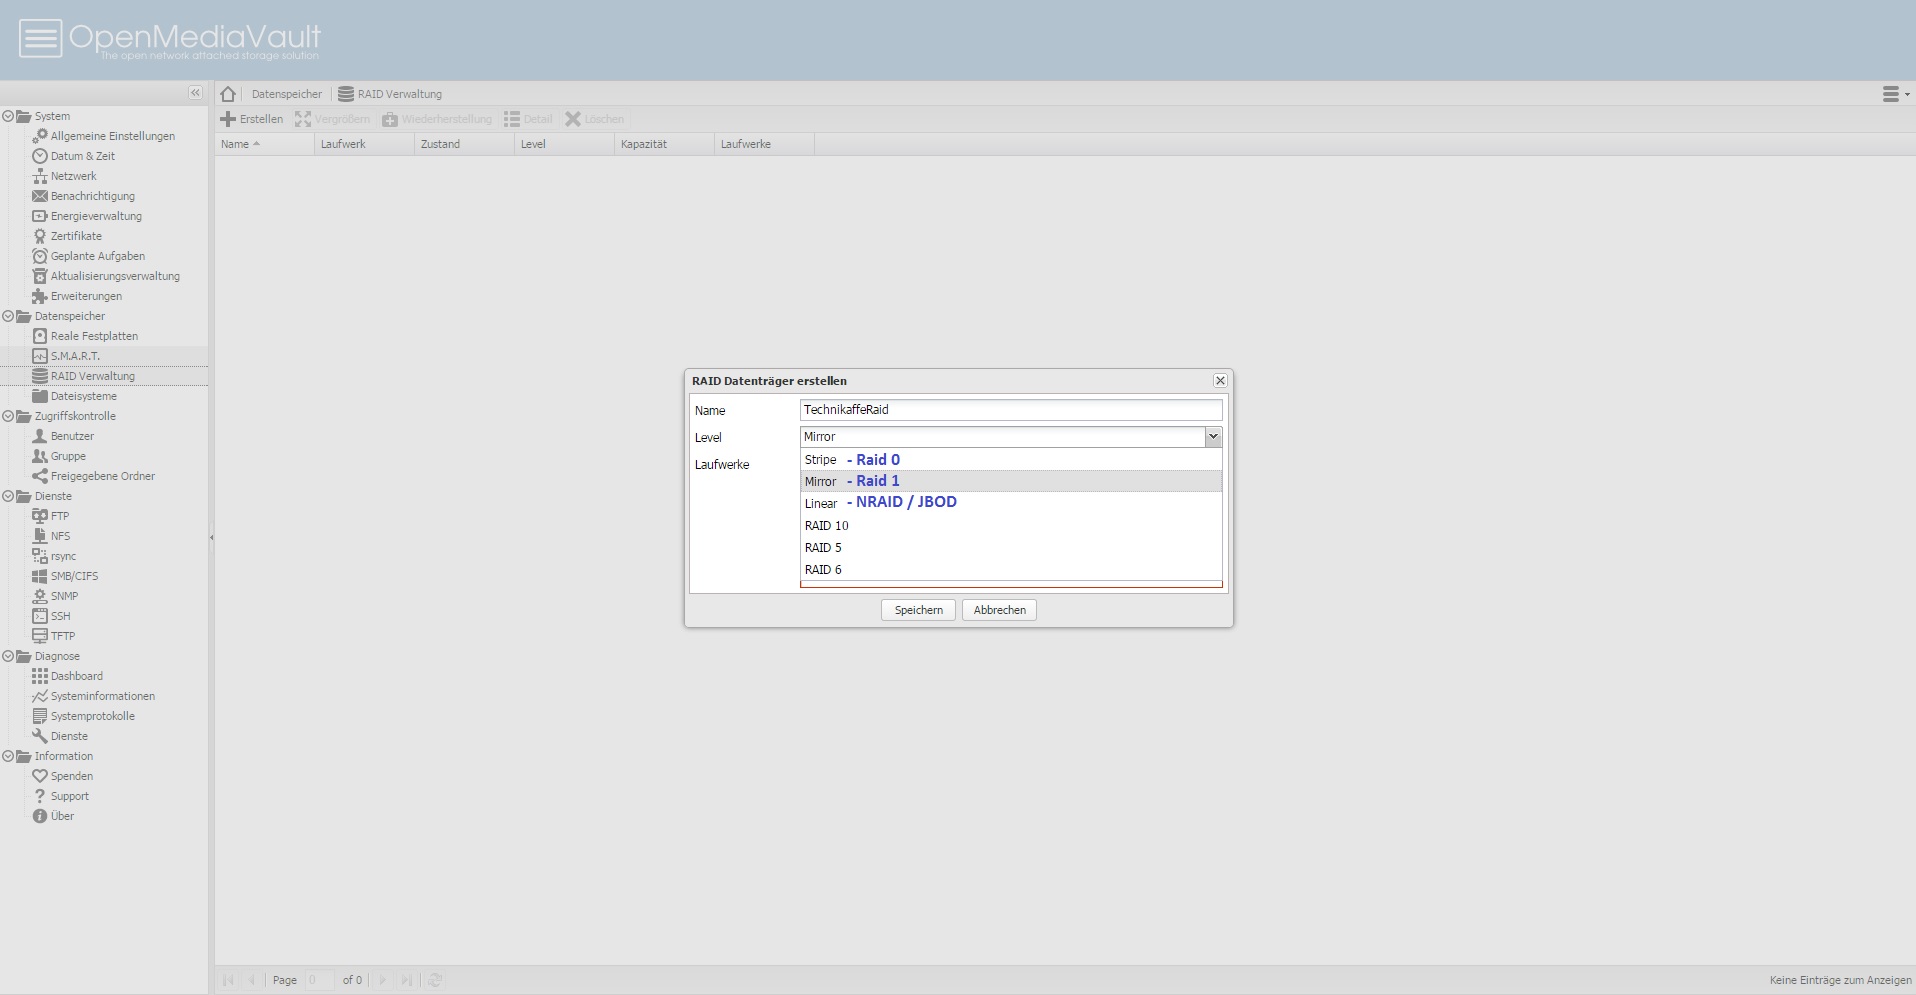The image size is (1916, 995).
Task: Open Datum & Zeit clock icon
Action: [x=40, y=156]
